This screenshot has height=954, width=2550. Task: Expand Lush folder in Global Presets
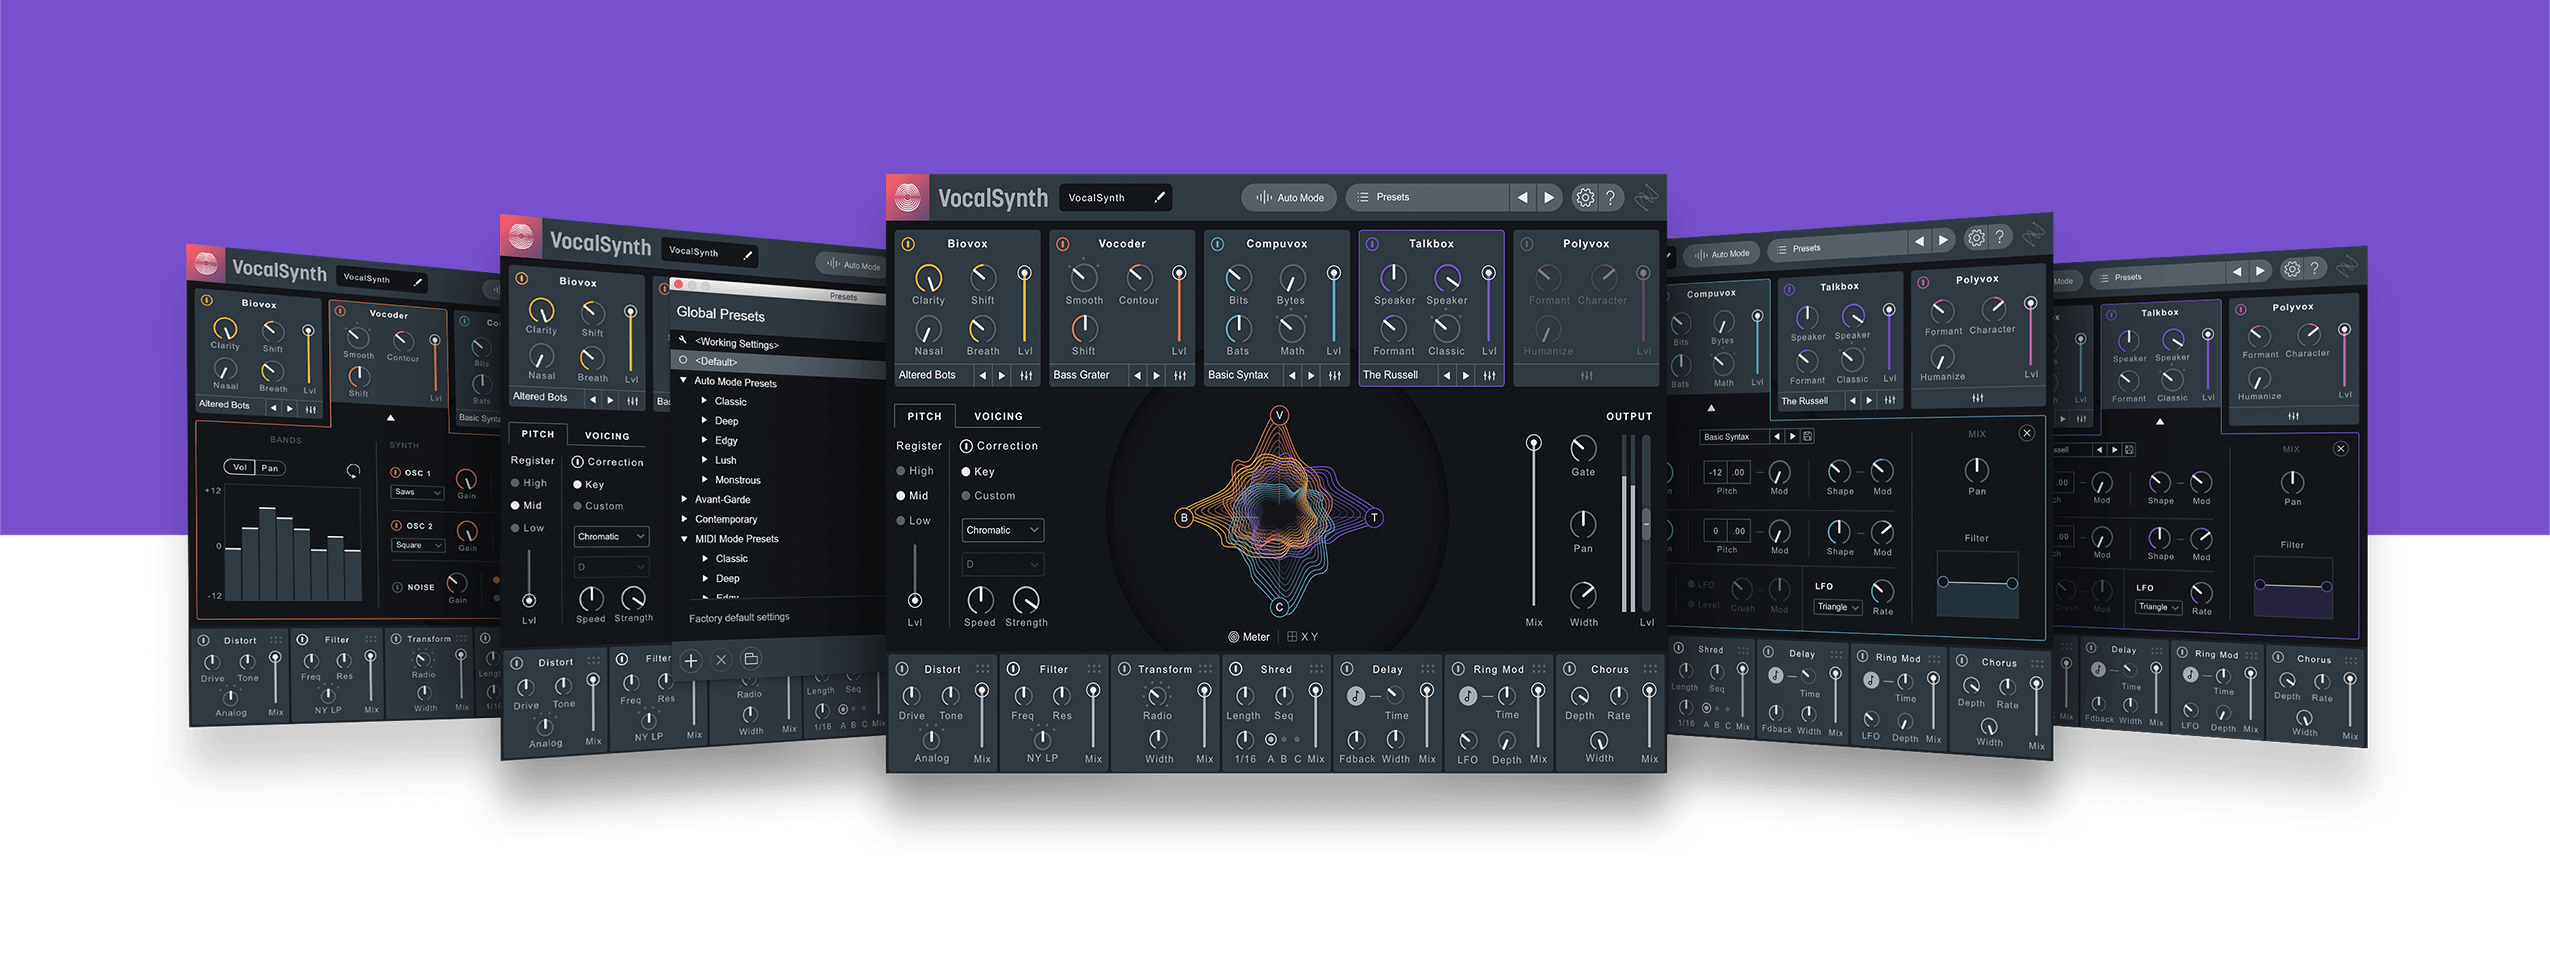[x=705, y=459]
